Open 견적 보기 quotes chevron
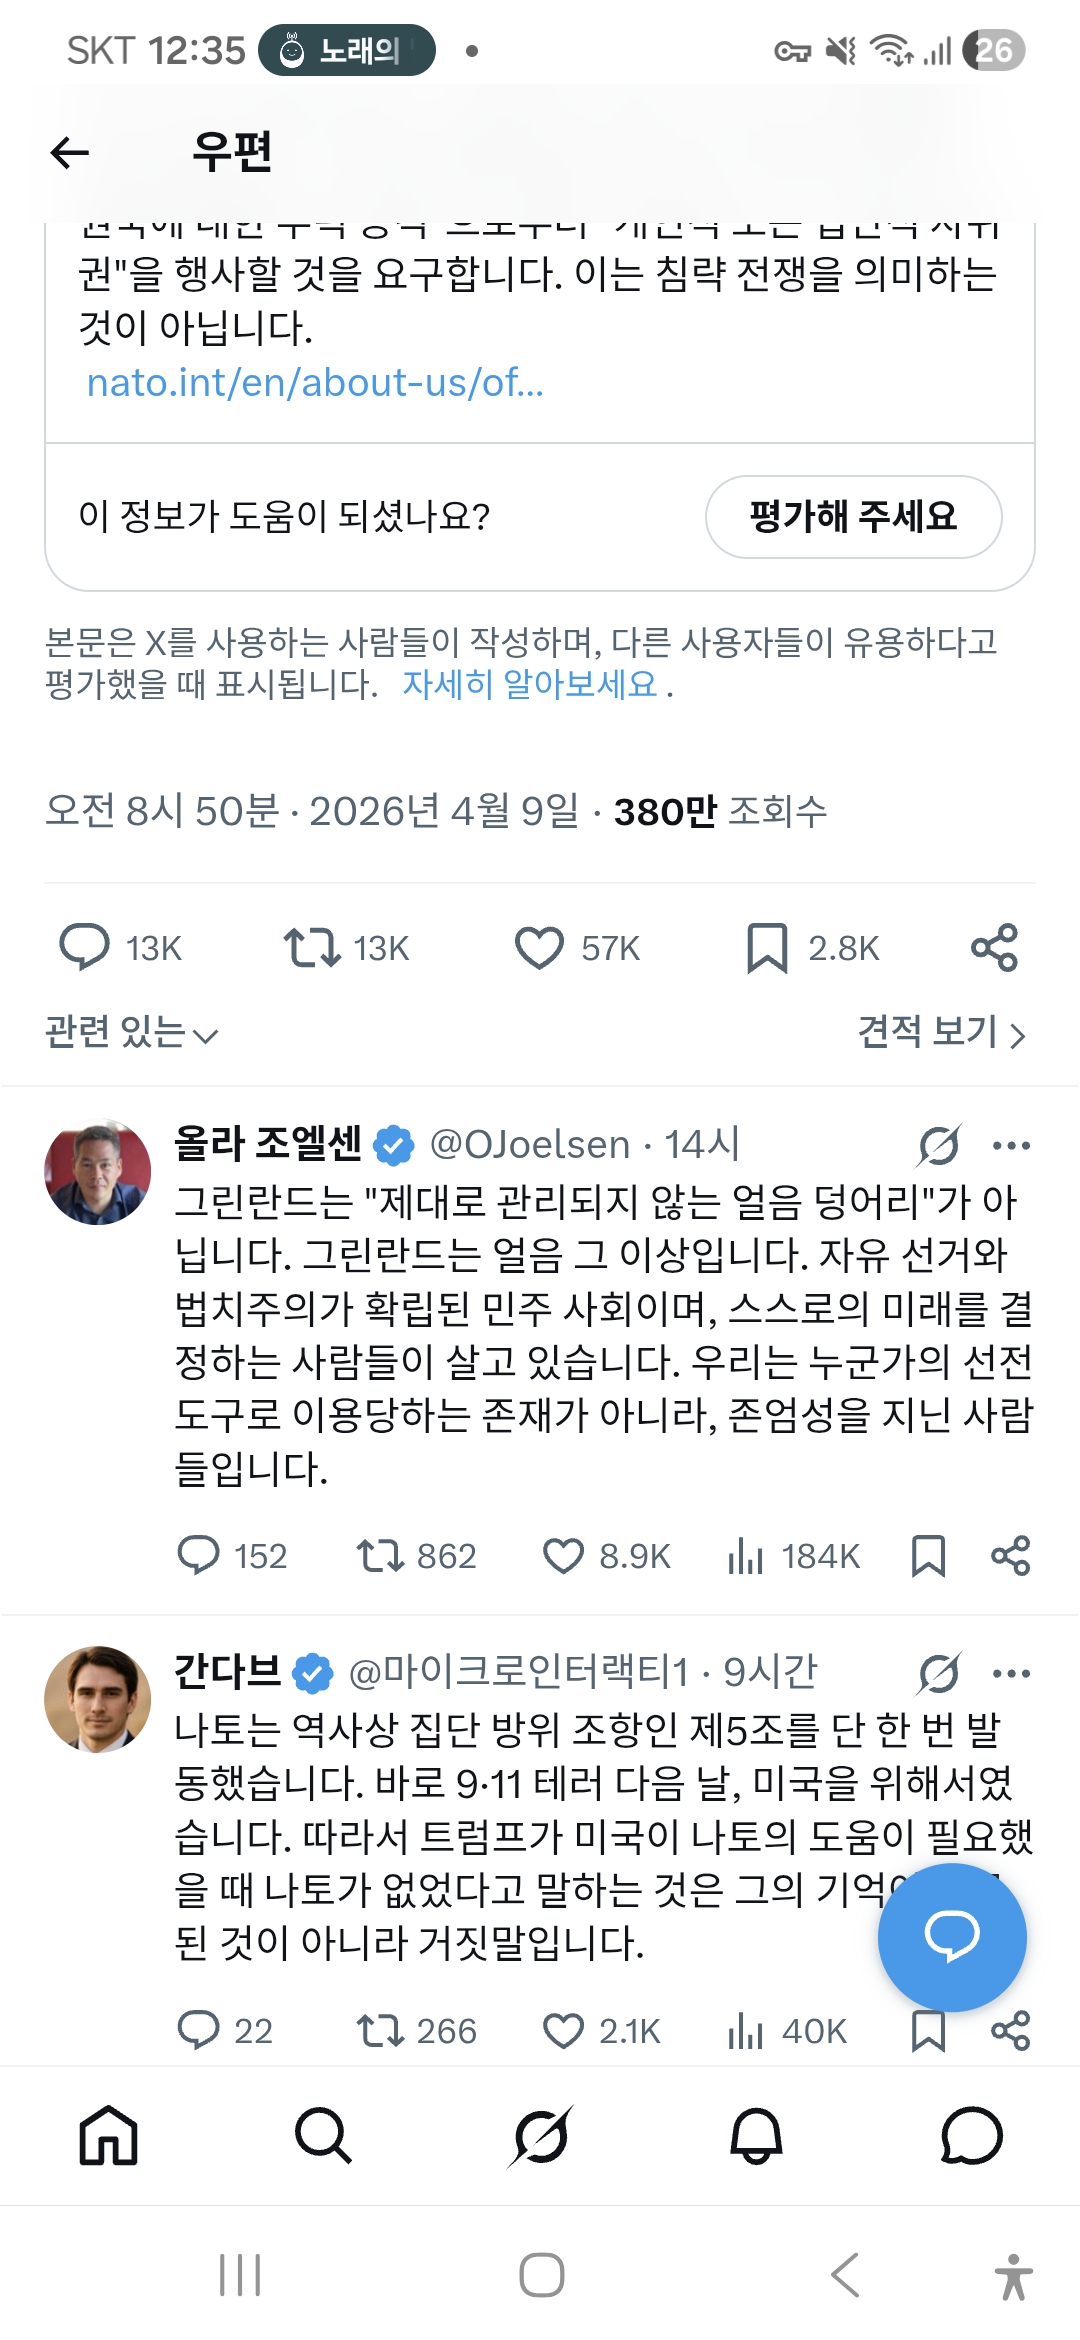The height and width of the screenshot is (2340, 1080). tap(942, 1032)
